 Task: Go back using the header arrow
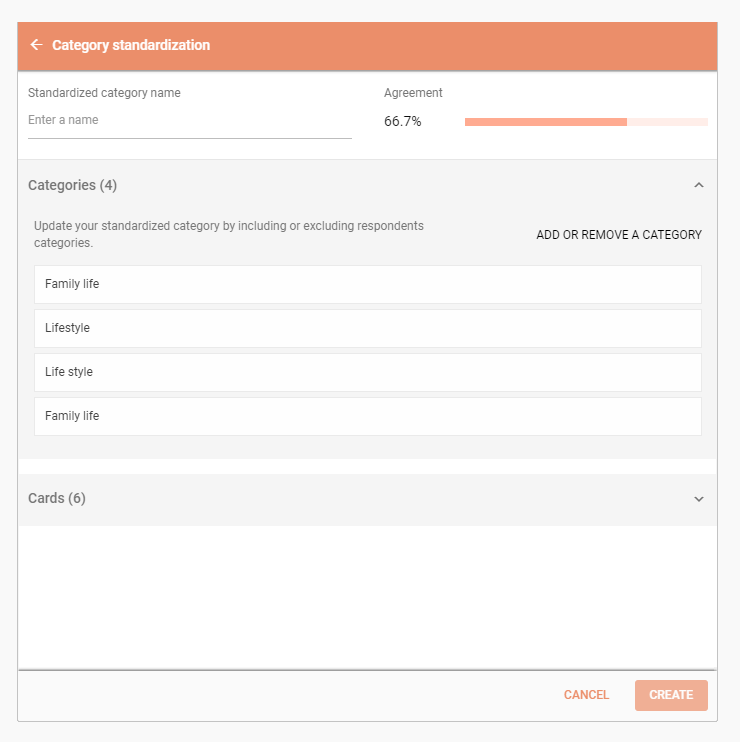tap(36, 45)
